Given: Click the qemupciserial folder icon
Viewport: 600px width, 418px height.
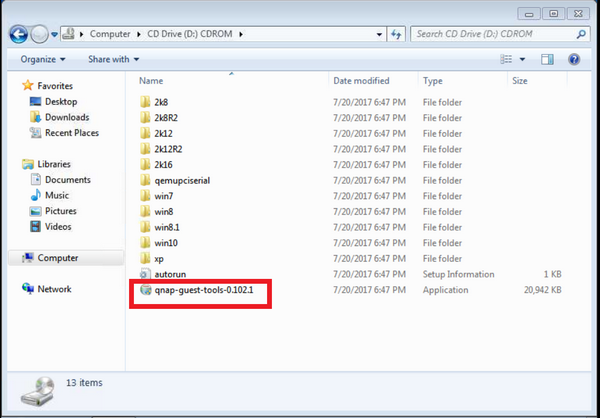Looking at the screenshot, I should click(145, 180).
